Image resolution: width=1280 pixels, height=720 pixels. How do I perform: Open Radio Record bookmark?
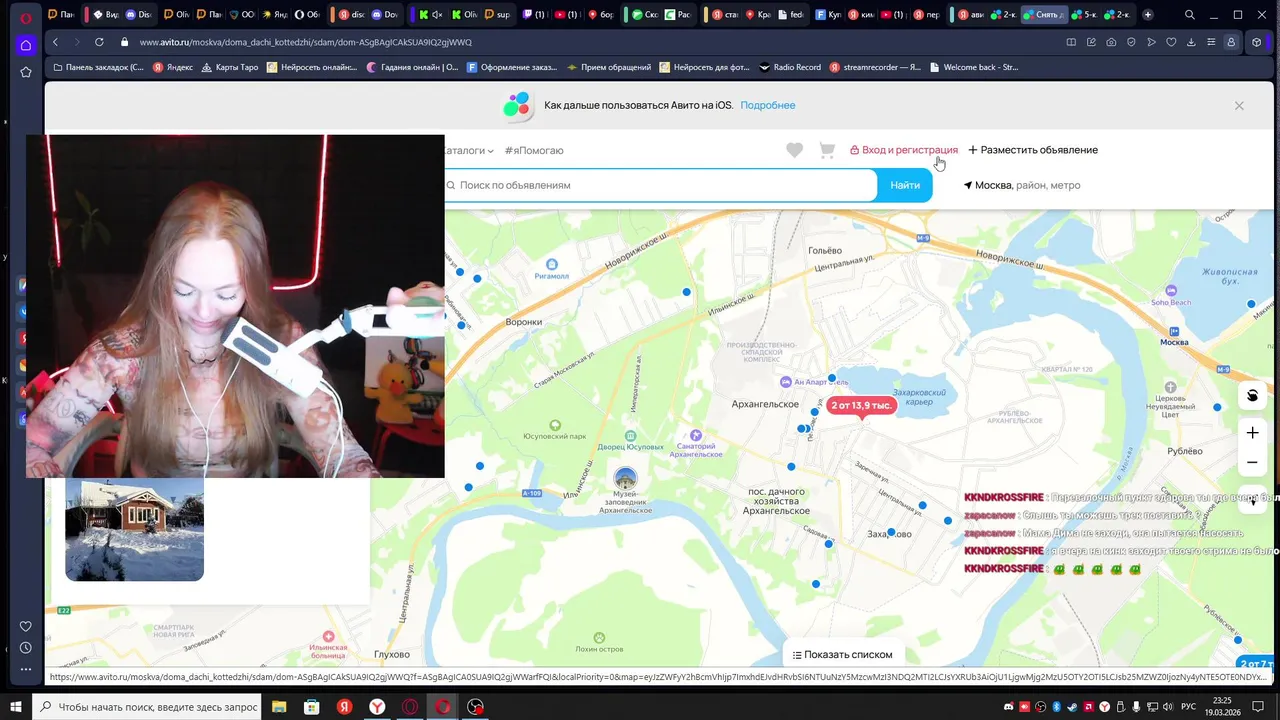point(790,67)
